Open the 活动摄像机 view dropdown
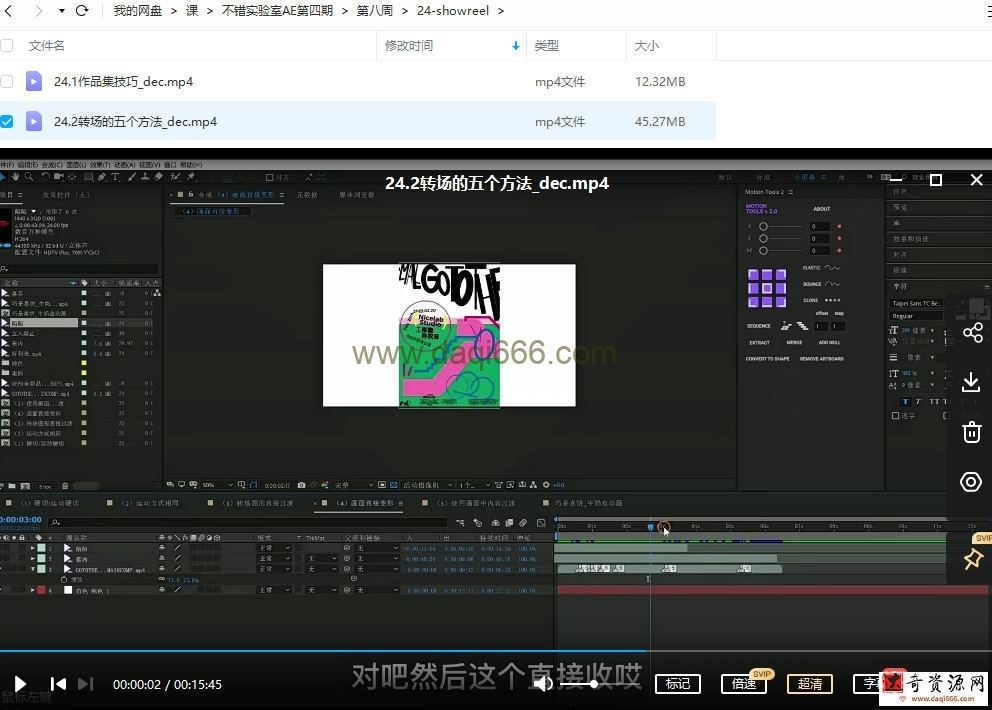Screen dimensions: 992x710 [427, 485]
